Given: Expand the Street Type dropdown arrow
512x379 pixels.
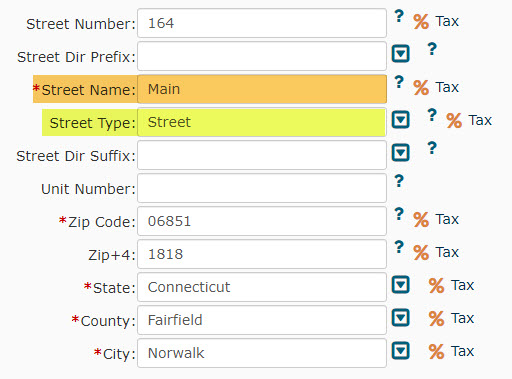Looking at the screenshot, I should (x=400, y=119).
